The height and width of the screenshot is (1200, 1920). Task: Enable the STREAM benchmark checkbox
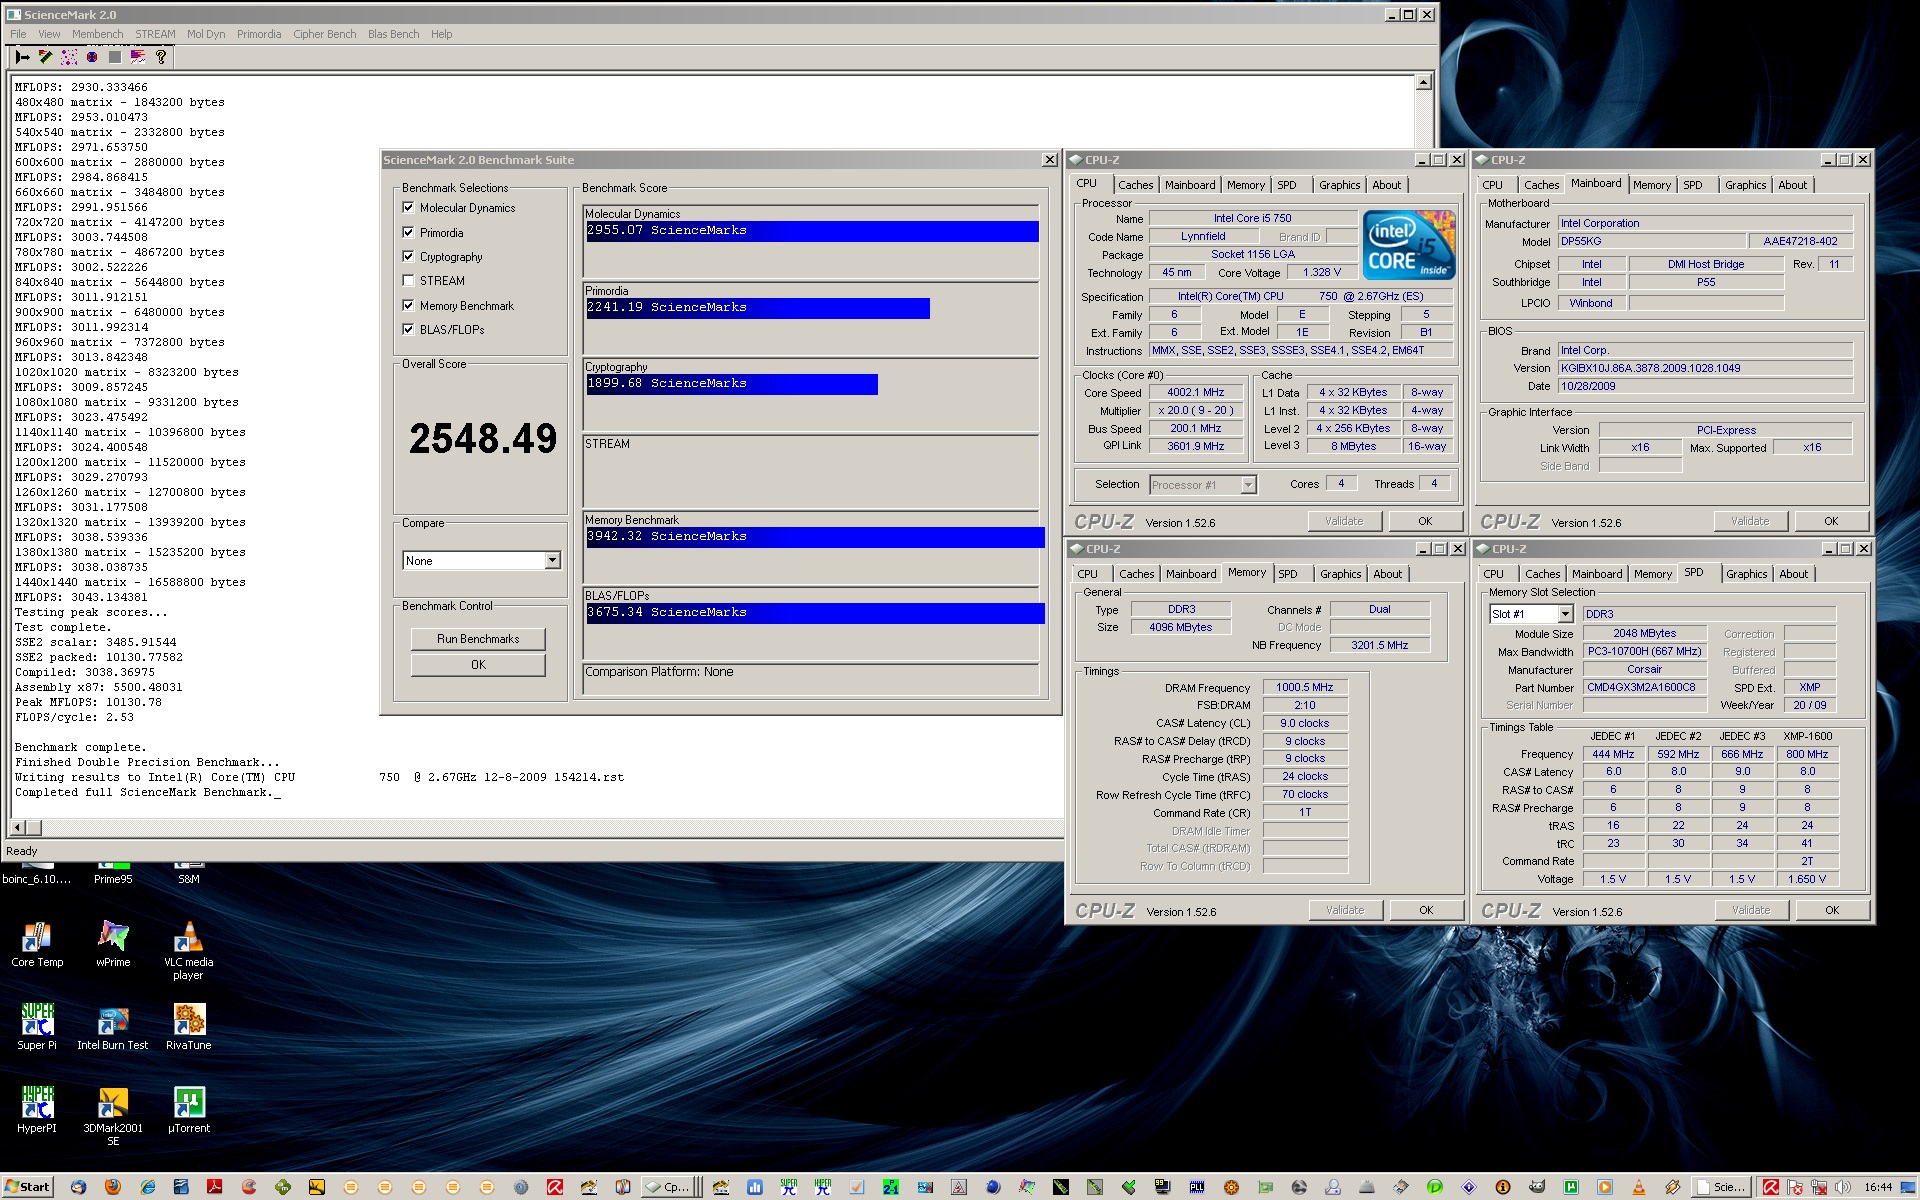pos(408,281)
